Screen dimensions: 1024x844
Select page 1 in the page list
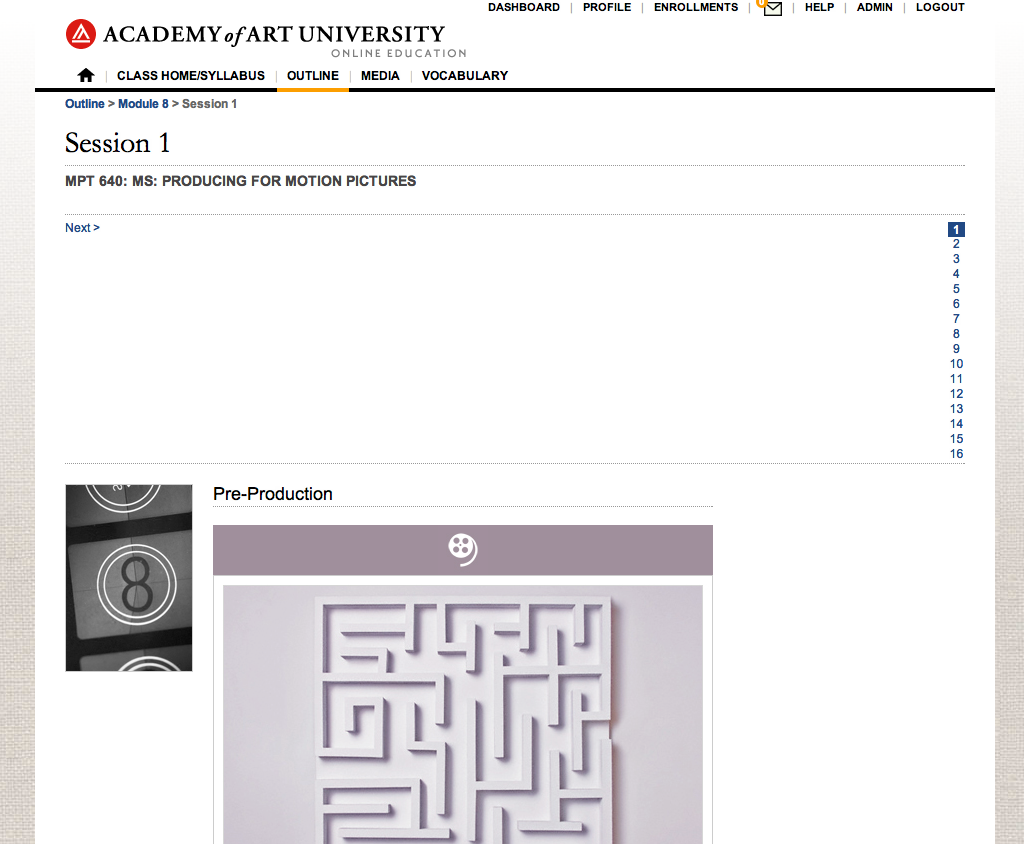point(956,229)
